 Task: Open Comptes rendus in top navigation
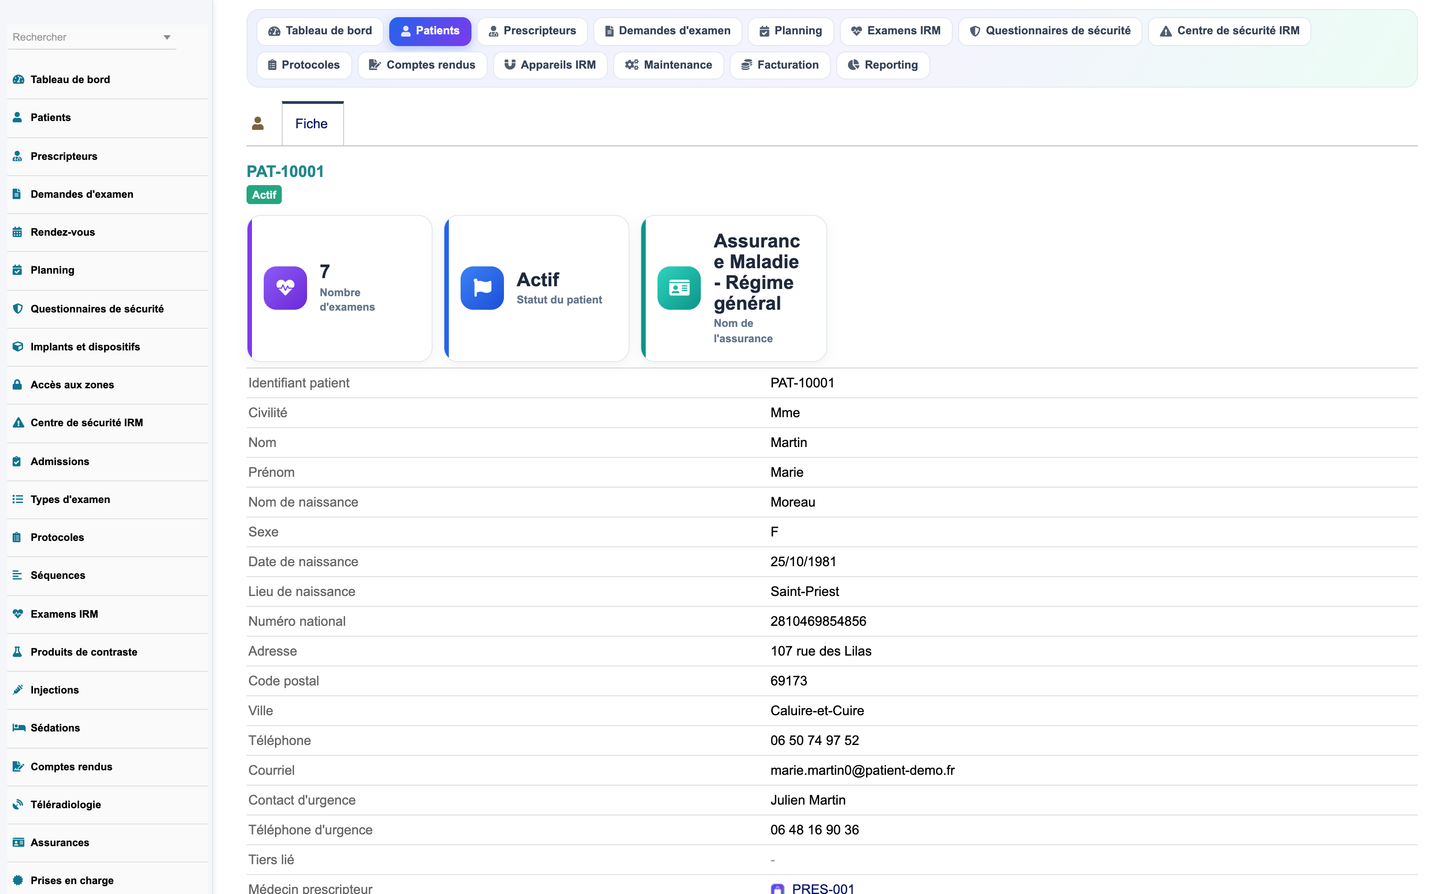click(x=422, y=65)
